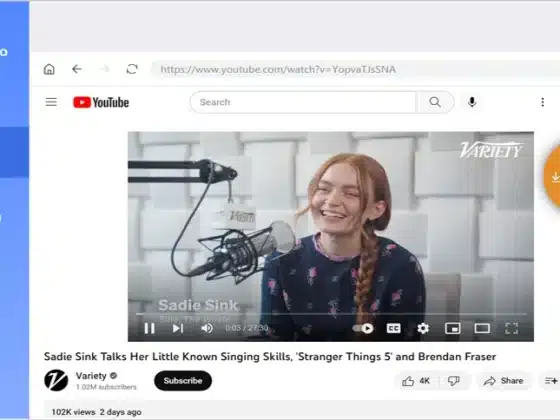Open video player settings gear
This screenshot has height=420, width=560.
tap(423, 328)
